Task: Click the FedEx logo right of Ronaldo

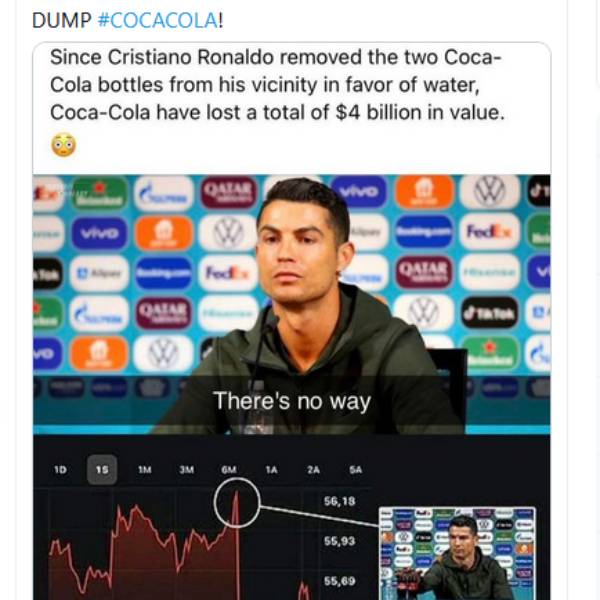Action: coord(489,231)
